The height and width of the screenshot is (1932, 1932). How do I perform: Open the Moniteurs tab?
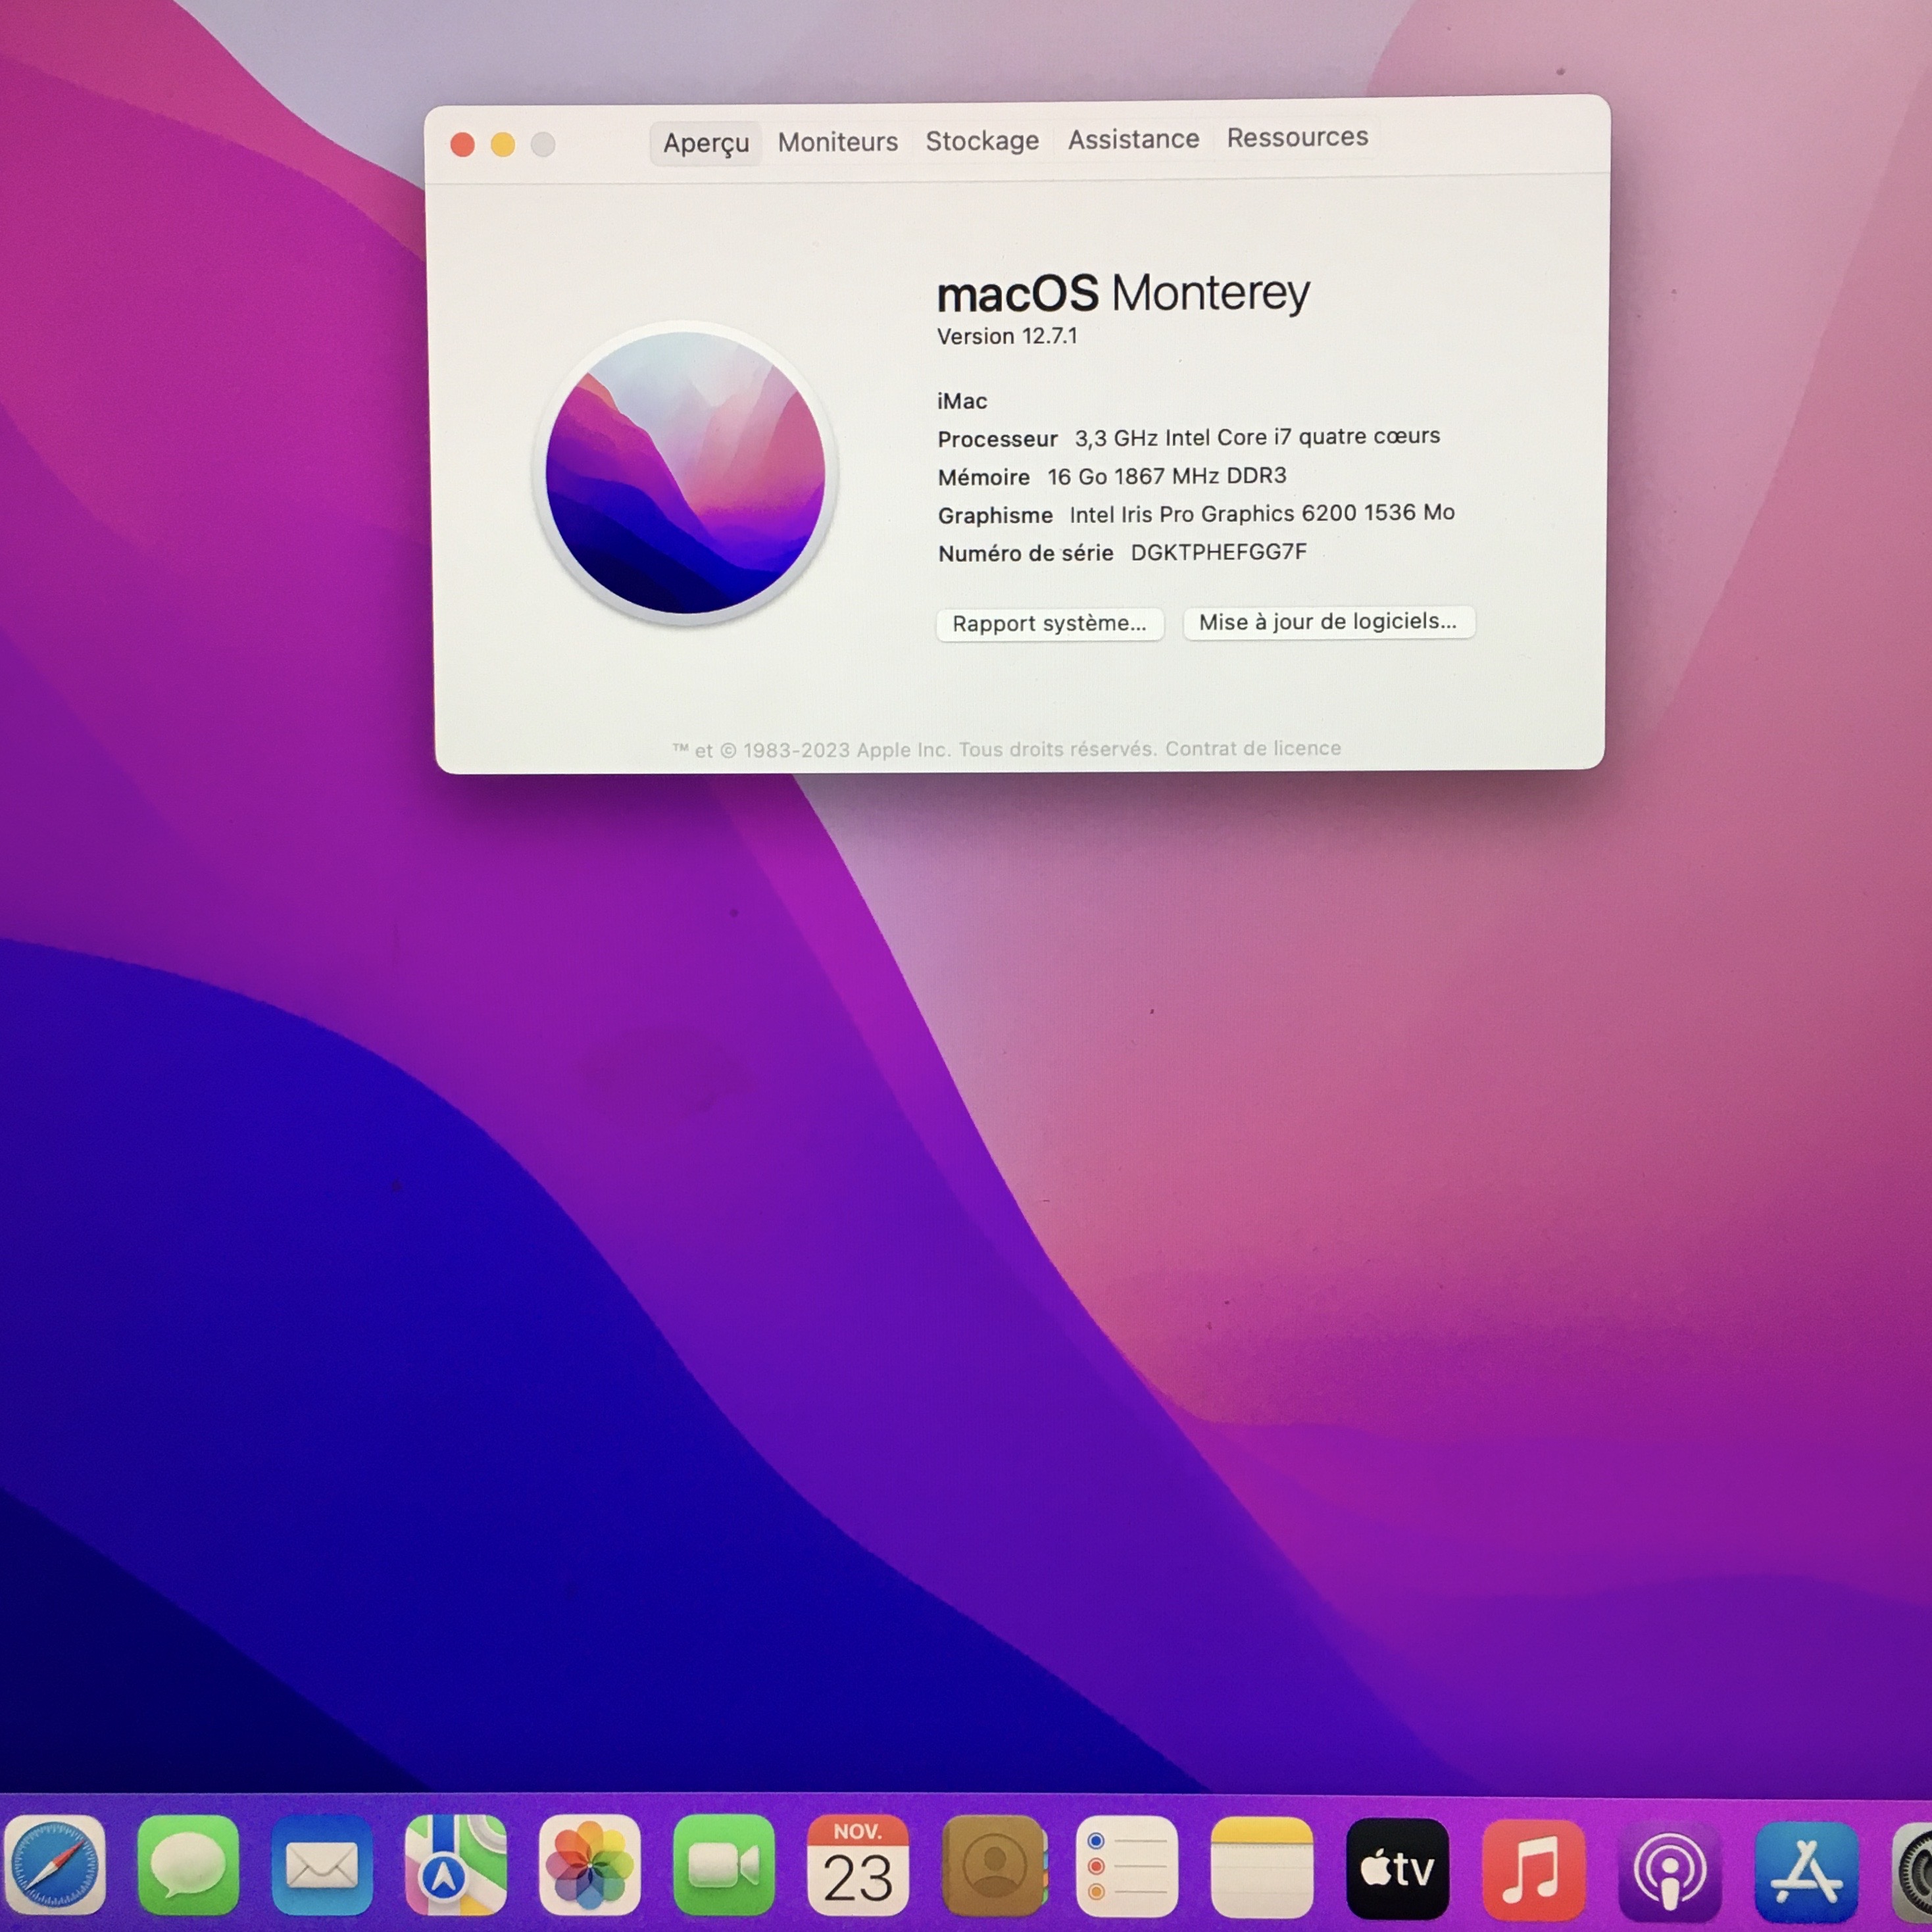[x=838, y=142]
